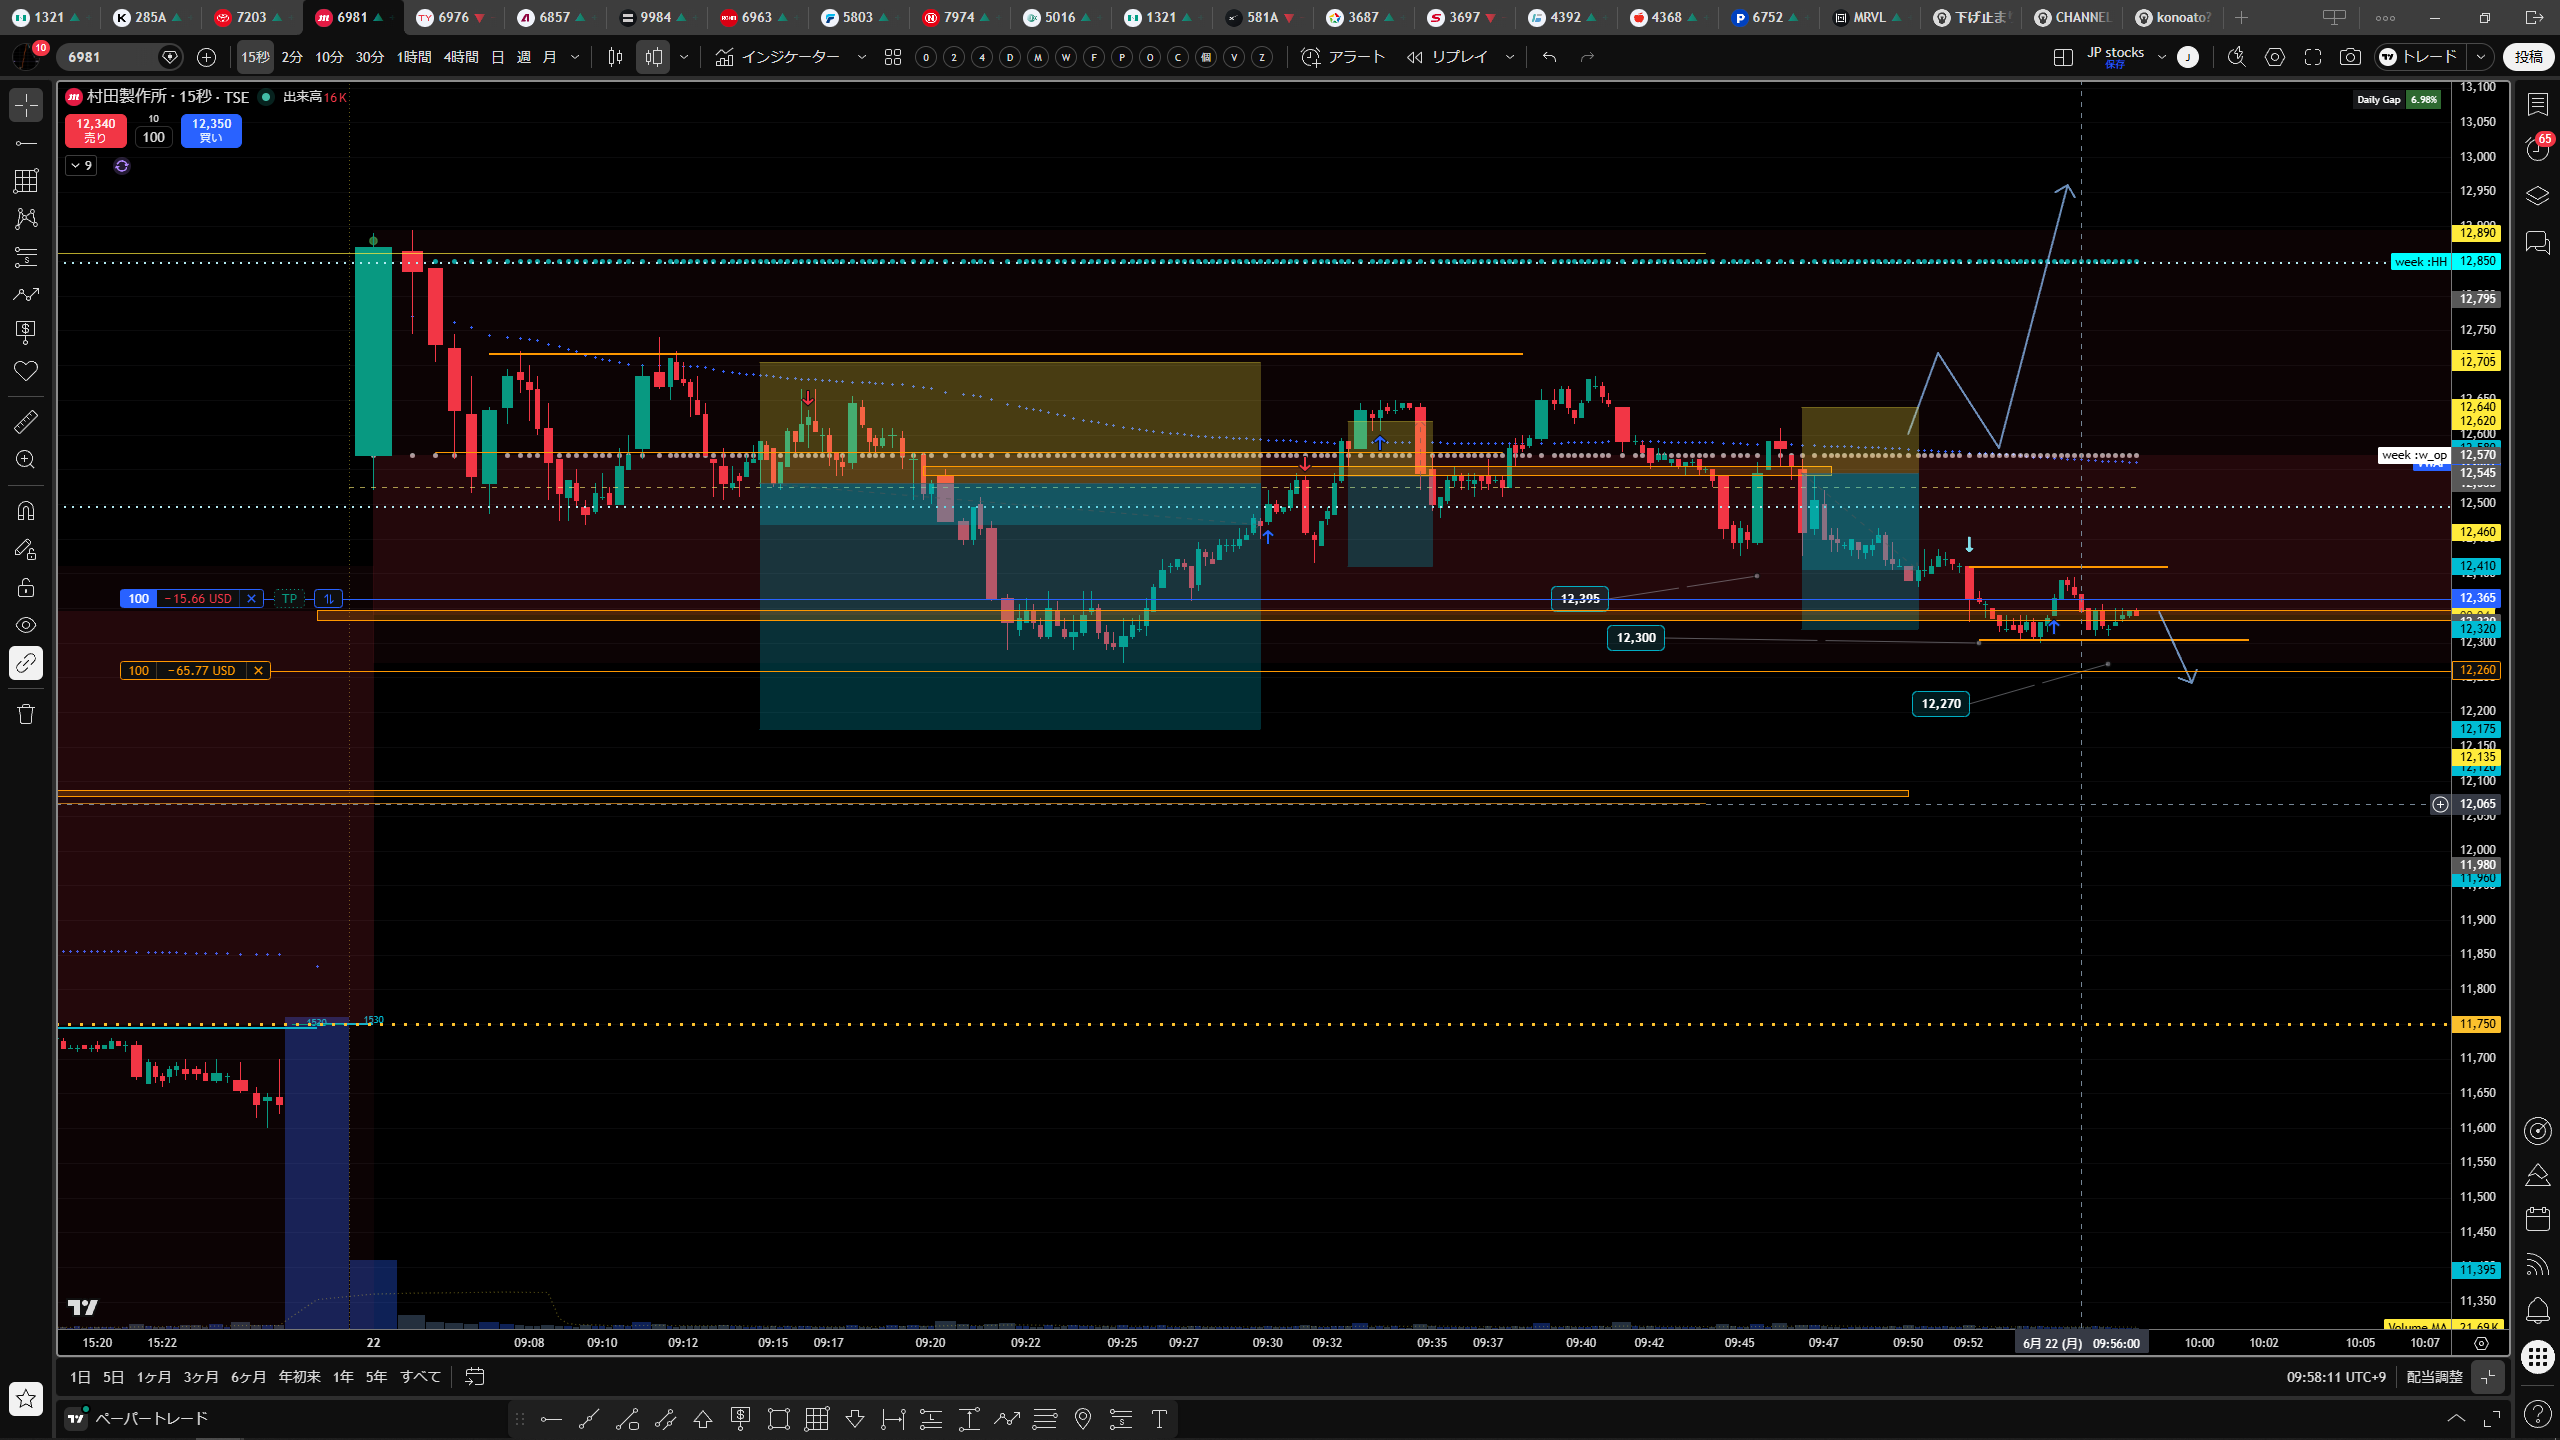Image resolution: width=2560 pixels, height=1440 pixels.
Task: Open the zoom-in magnifier tool
Action: pyautogui.click(x=26, y=459)
